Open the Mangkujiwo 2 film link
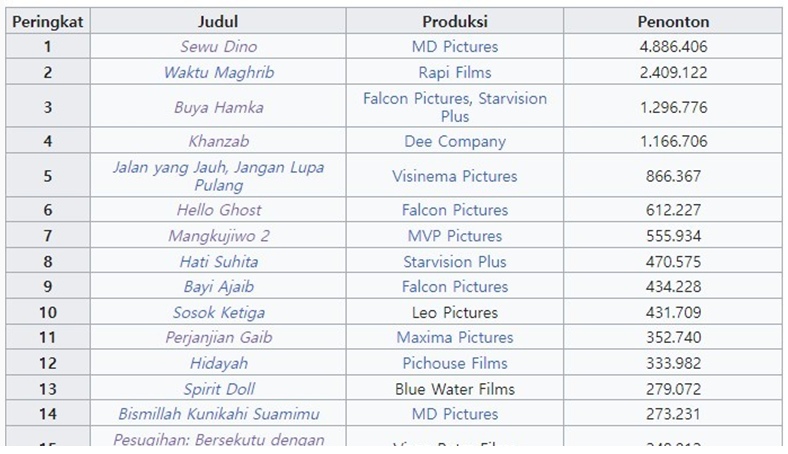The height and width of the screenshot is (454, 788). pyautogui.click(x=218, y=236)
